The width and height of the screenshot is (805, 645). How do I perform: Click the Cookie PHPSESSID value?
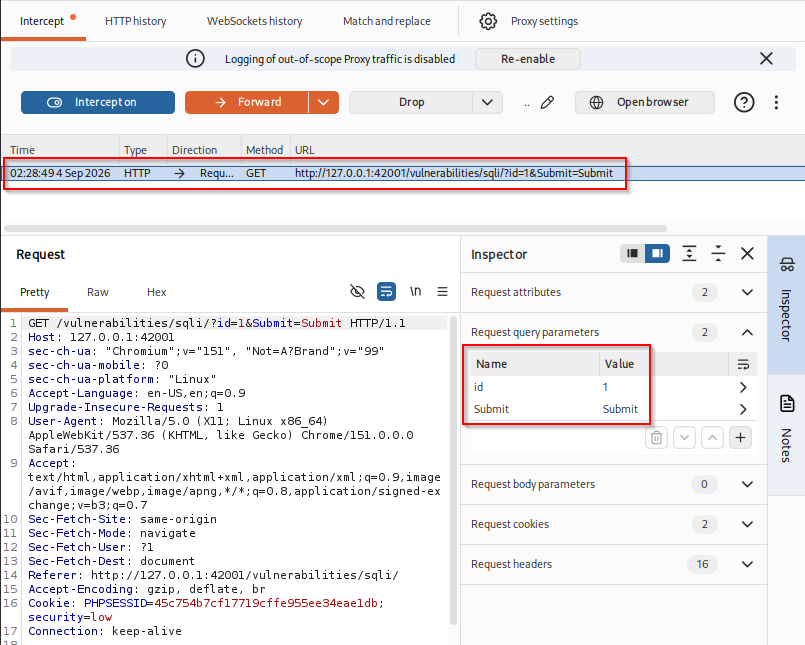pos(265,603)
